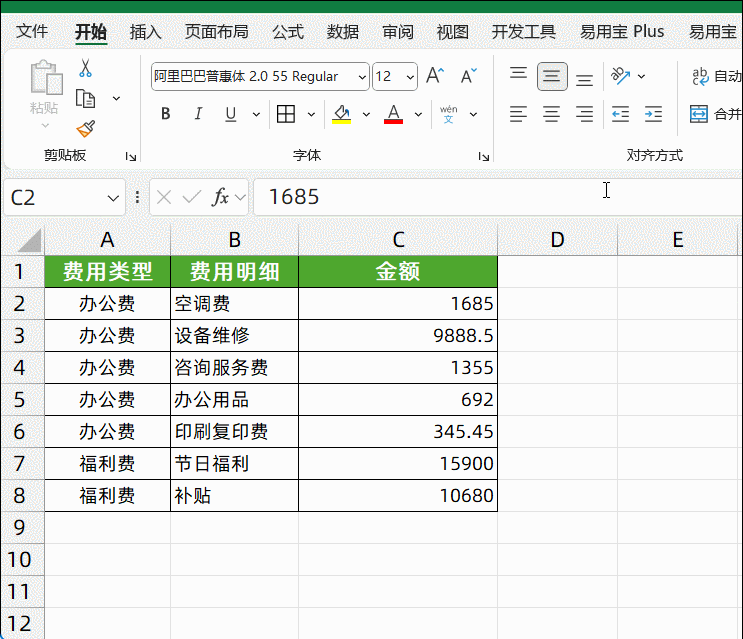This screenshot has width=743, height=639.
Task: Apply borders with the border icon
Action: tap(286, 114)
